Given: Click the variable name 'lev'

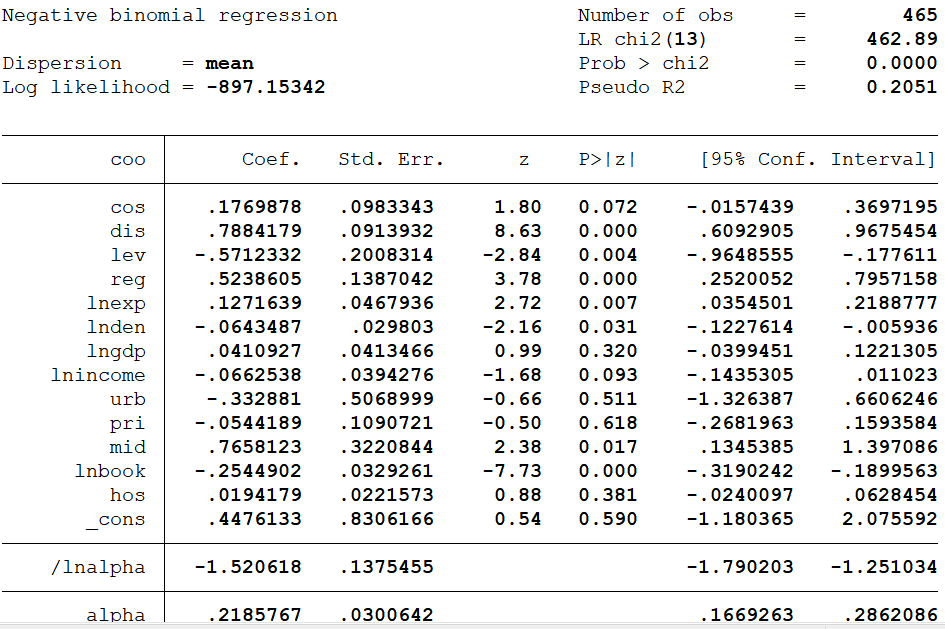Looking at the screenshot, I should click(x=128, y=255).
